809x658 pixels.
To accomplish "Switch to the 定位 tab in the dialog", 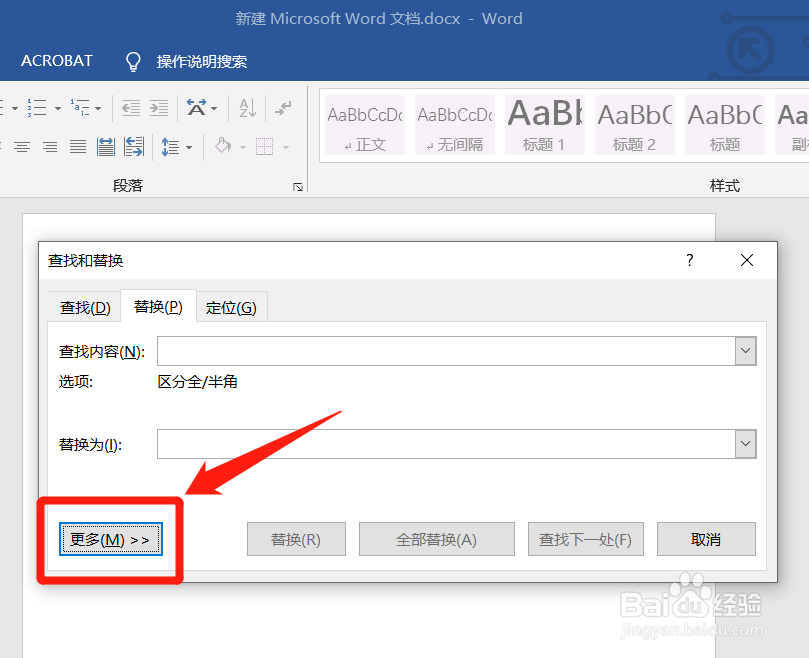I will point(231,307).
